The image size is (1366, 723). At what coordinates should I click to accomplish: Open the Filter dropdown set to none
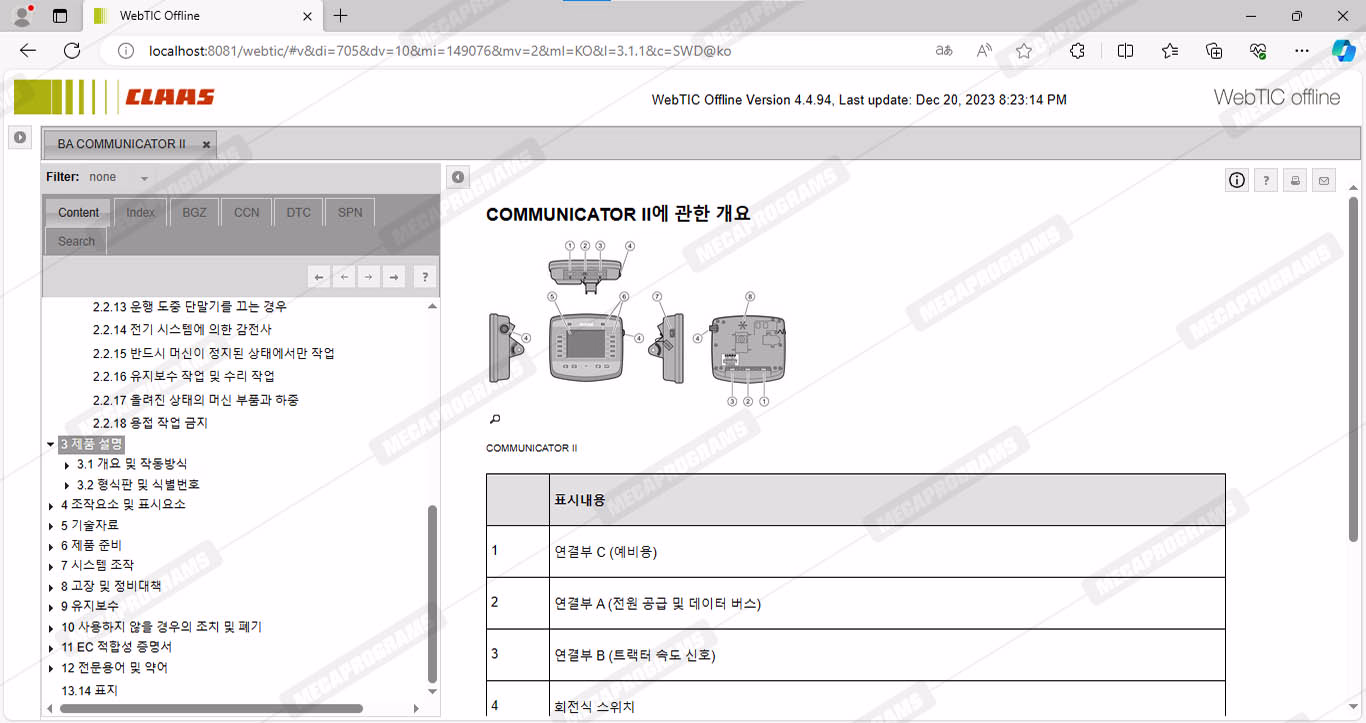(119, 177)
